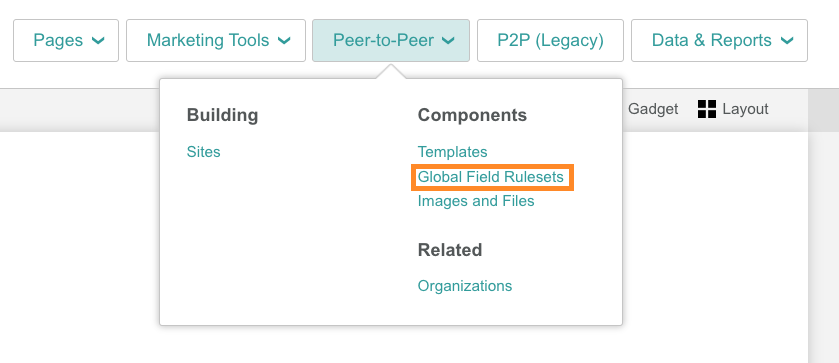The height and width of the screenshot is (363, 839).
Task: Open Images and Files
Action: pyautogui.click(x=476, y=201)
